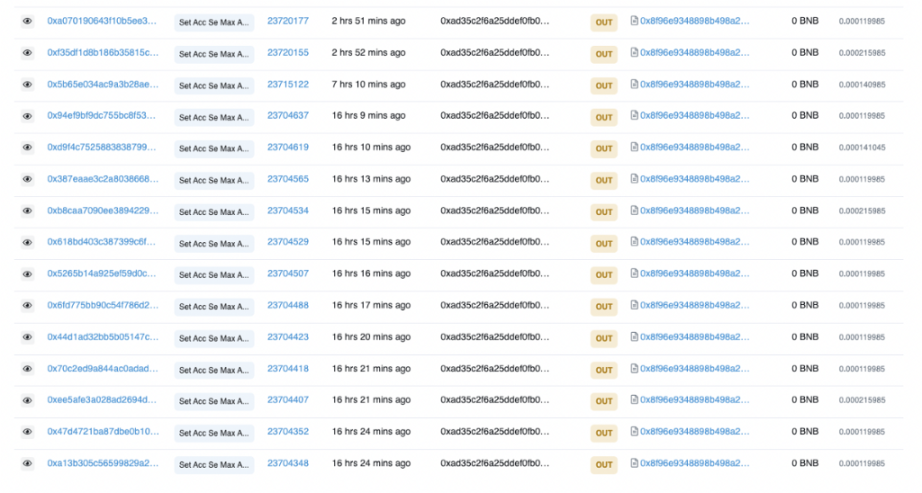This screenshot has width=922, height=493.
Task: Click contract file icon in block 23720155 row
Action: click(x=634, y=53)
